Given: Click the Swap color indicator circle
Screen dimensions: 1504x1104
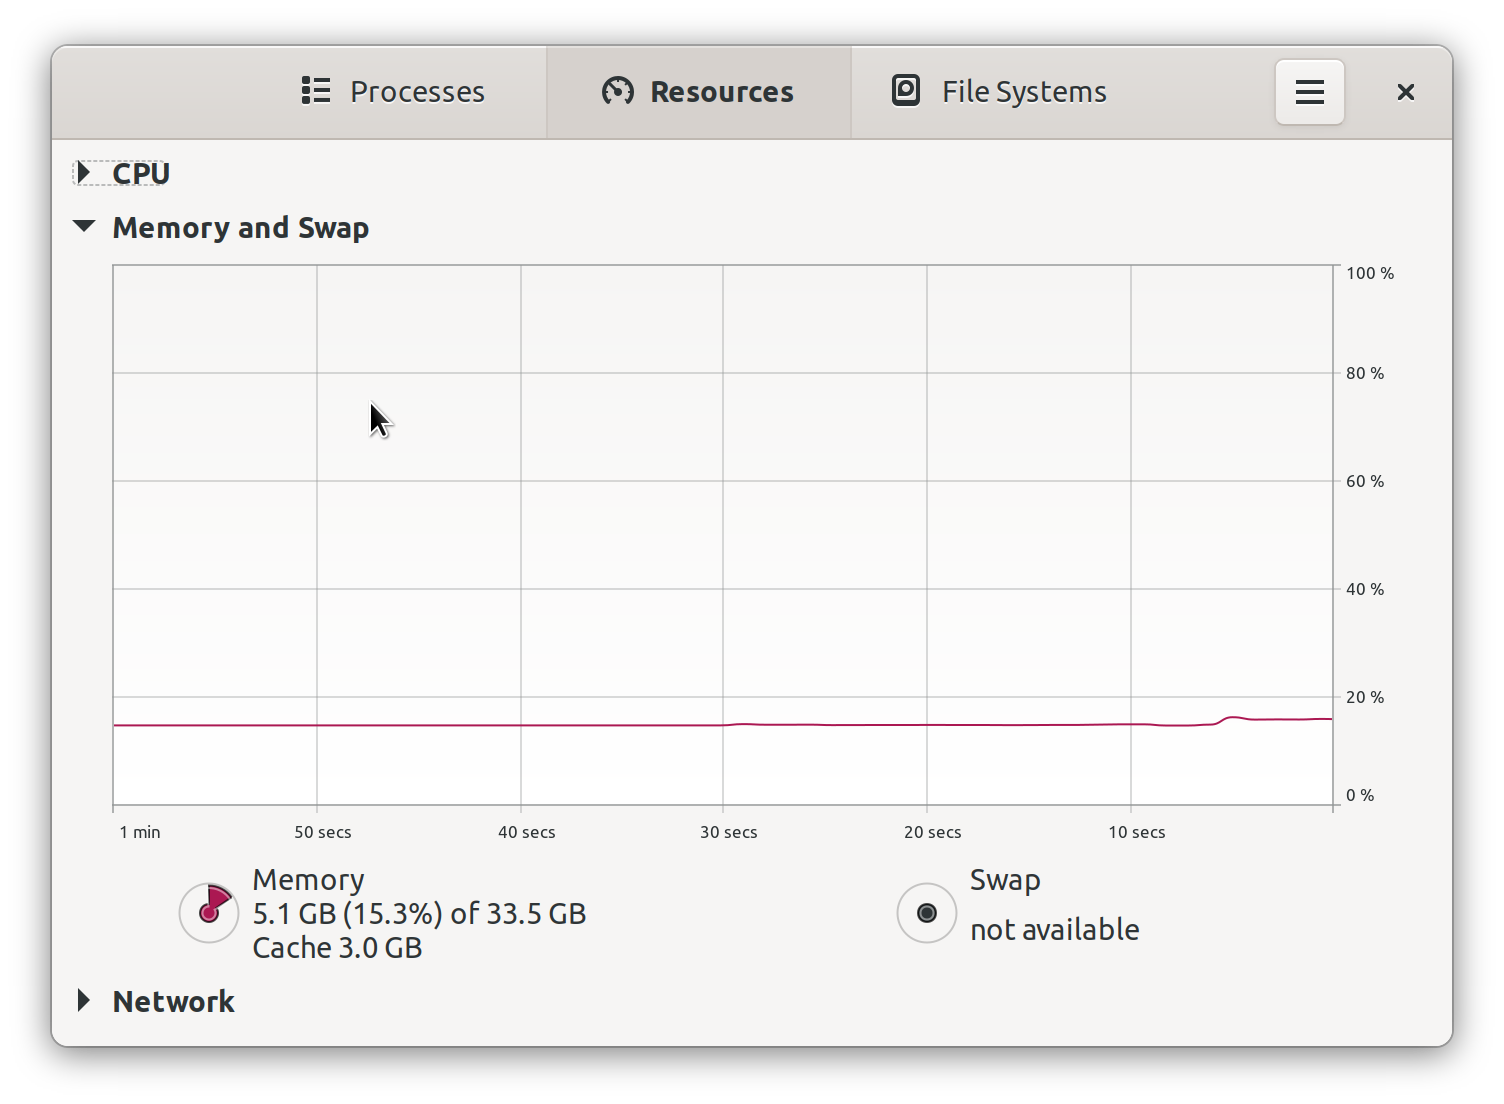Looking at the screenshot, I should [x=927, y=912].
